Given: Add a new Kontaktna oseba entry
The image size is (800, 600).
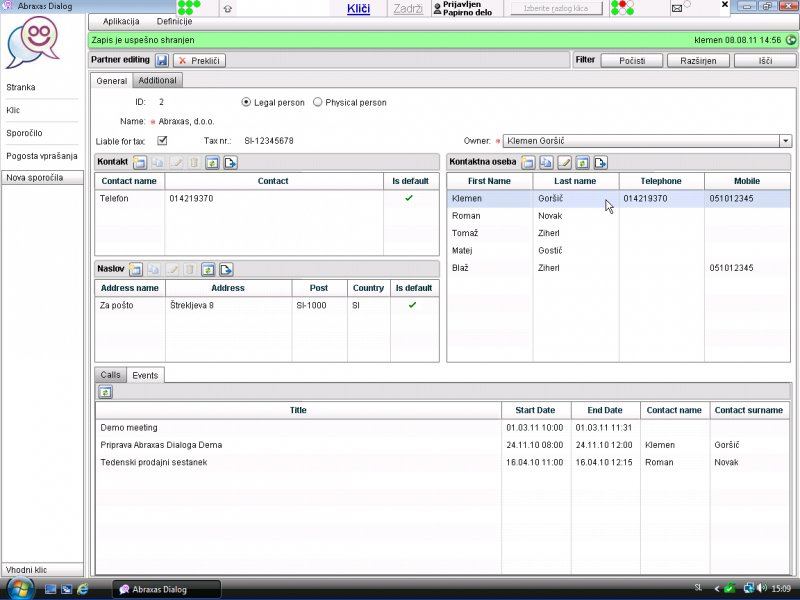Looking at the screenshot, I should pos(528,163).
